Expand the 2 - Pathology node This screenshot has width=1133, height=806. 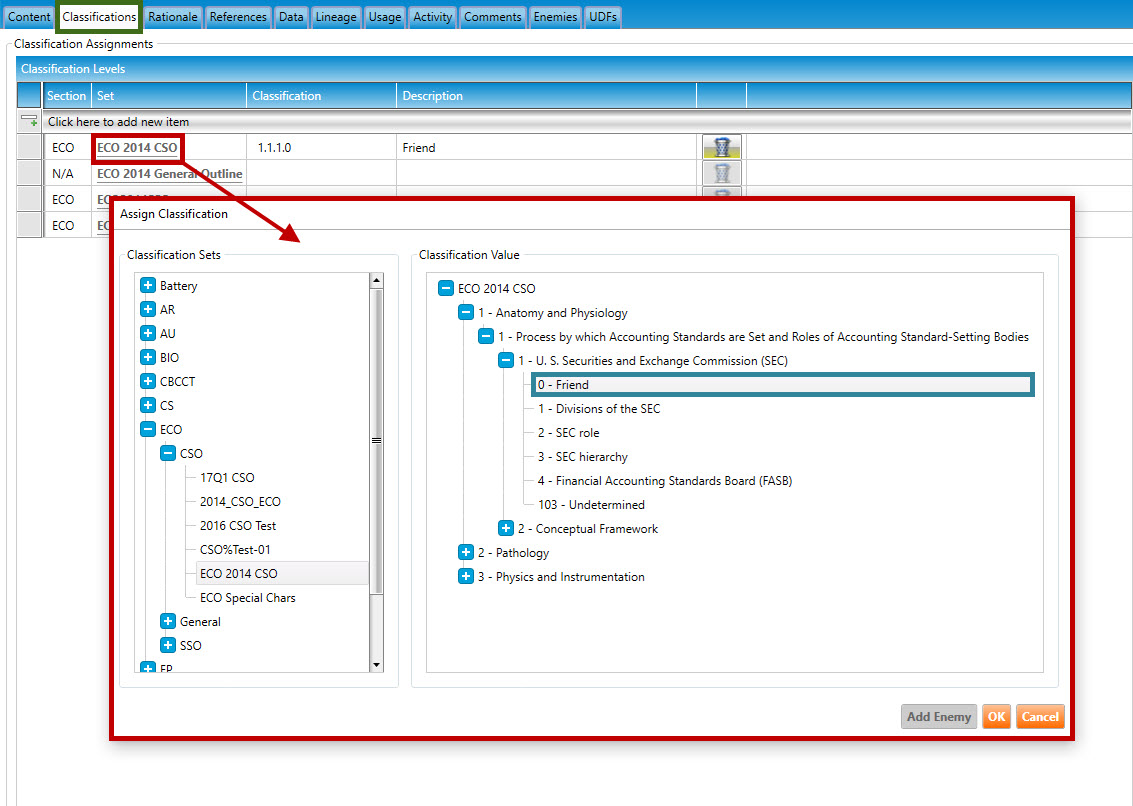[x=465, y=552]
